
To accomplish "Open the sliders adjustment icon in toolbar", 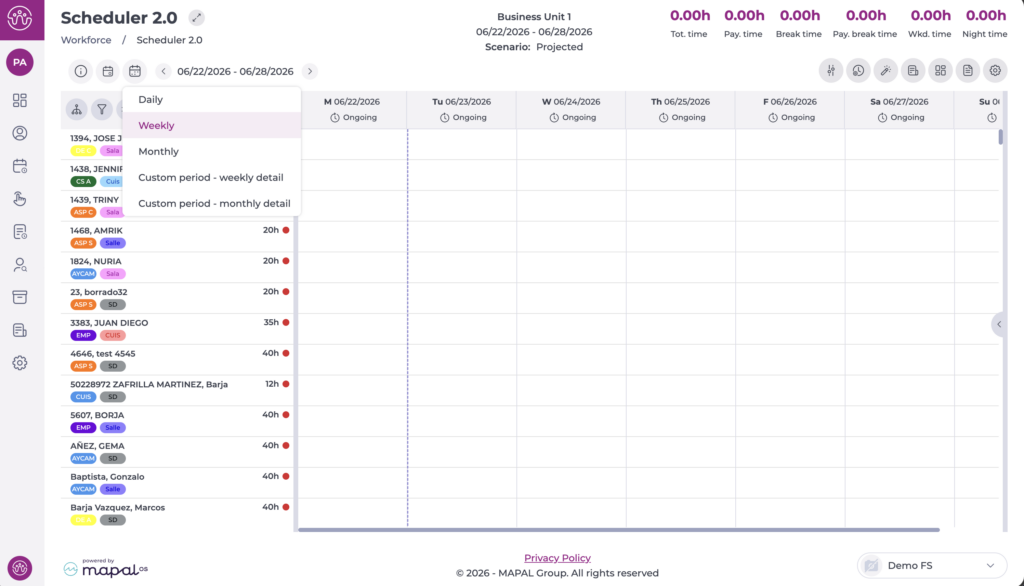I will coord(831,71).
